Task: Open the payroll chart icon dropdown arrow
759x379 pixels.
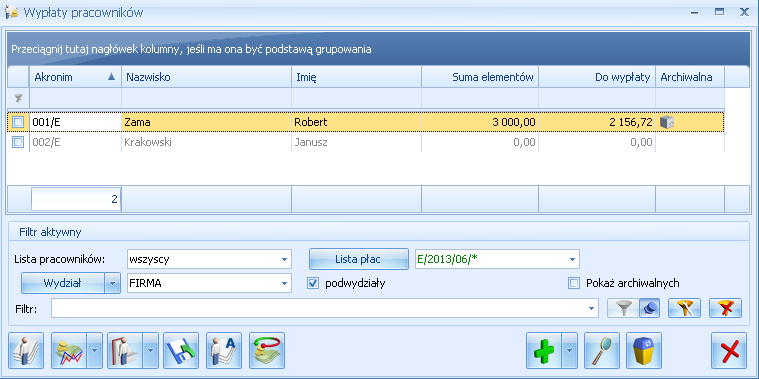Action: point(94,350)
